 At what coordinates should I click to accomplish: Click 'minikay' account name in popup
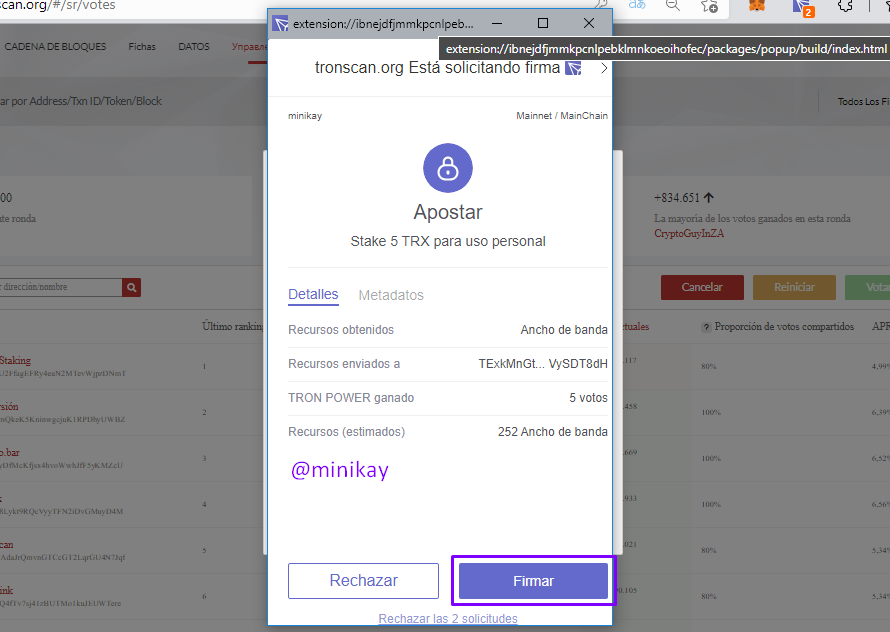tap(305, 116)
